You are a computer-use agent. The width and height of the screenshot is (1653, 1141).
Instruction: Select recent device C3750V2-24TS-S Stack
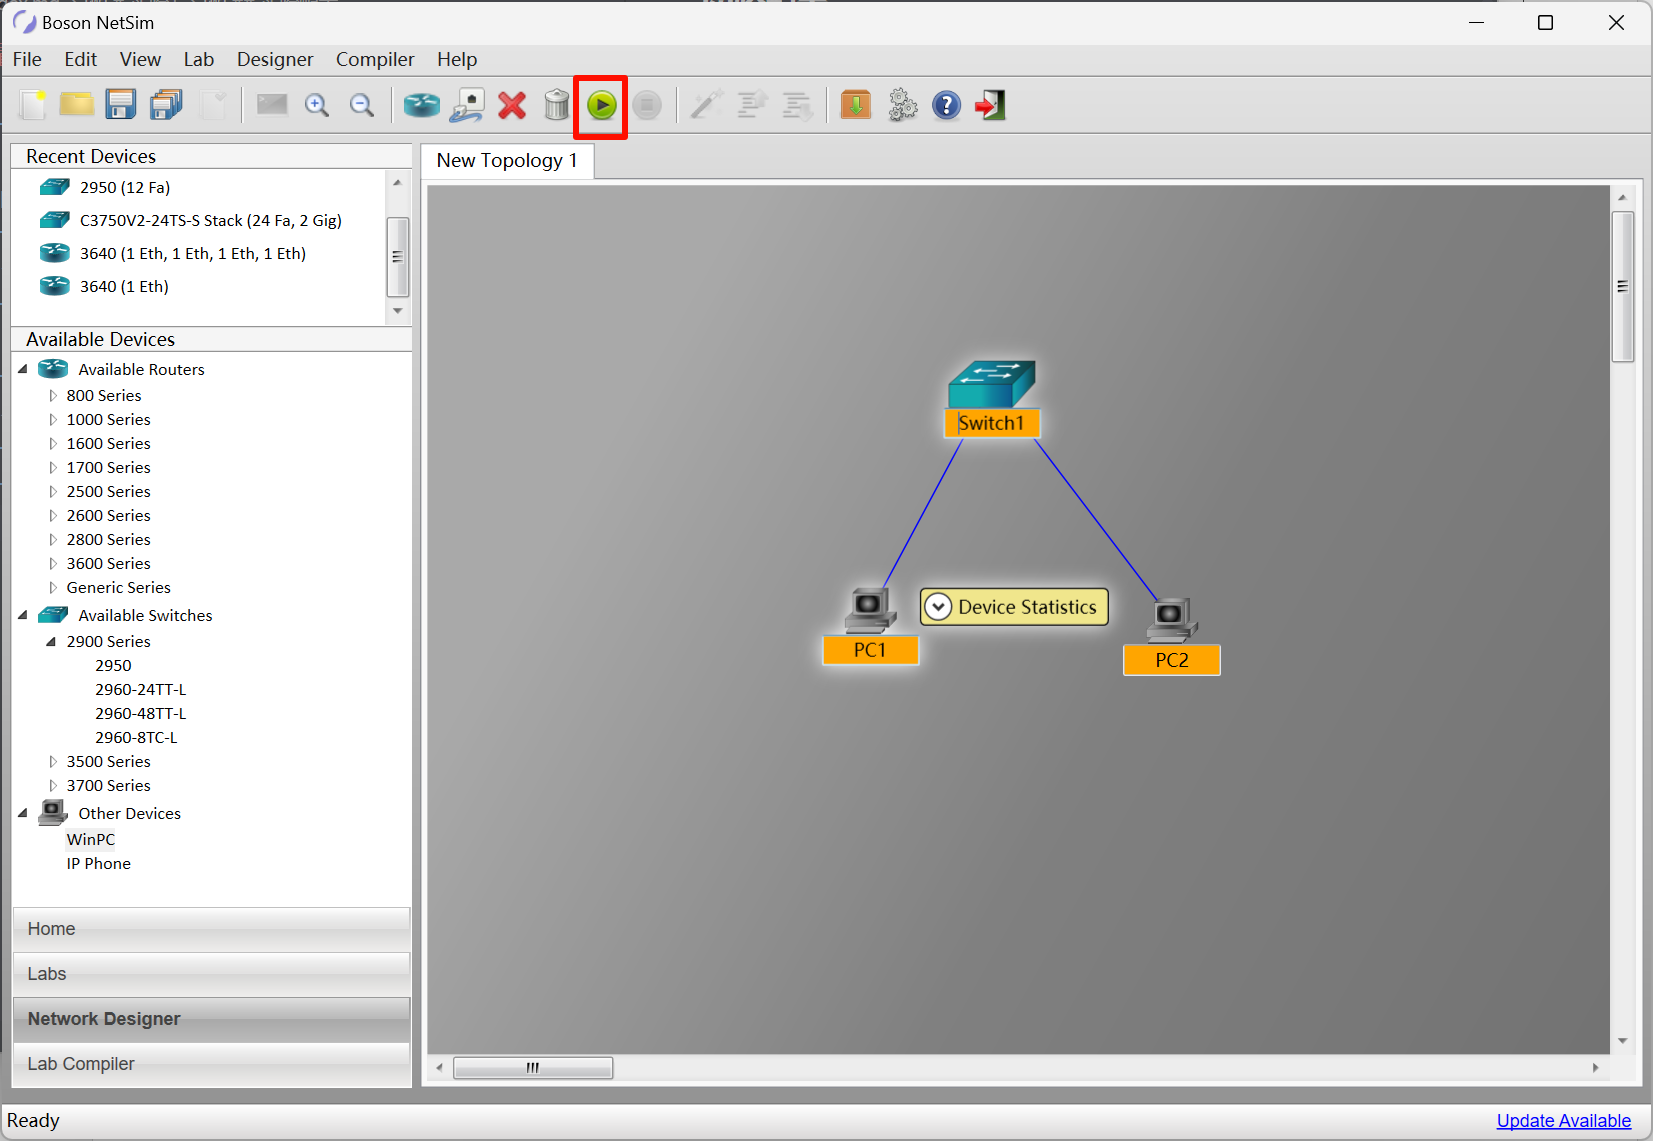pyautogui.click(x=210, y=220)
